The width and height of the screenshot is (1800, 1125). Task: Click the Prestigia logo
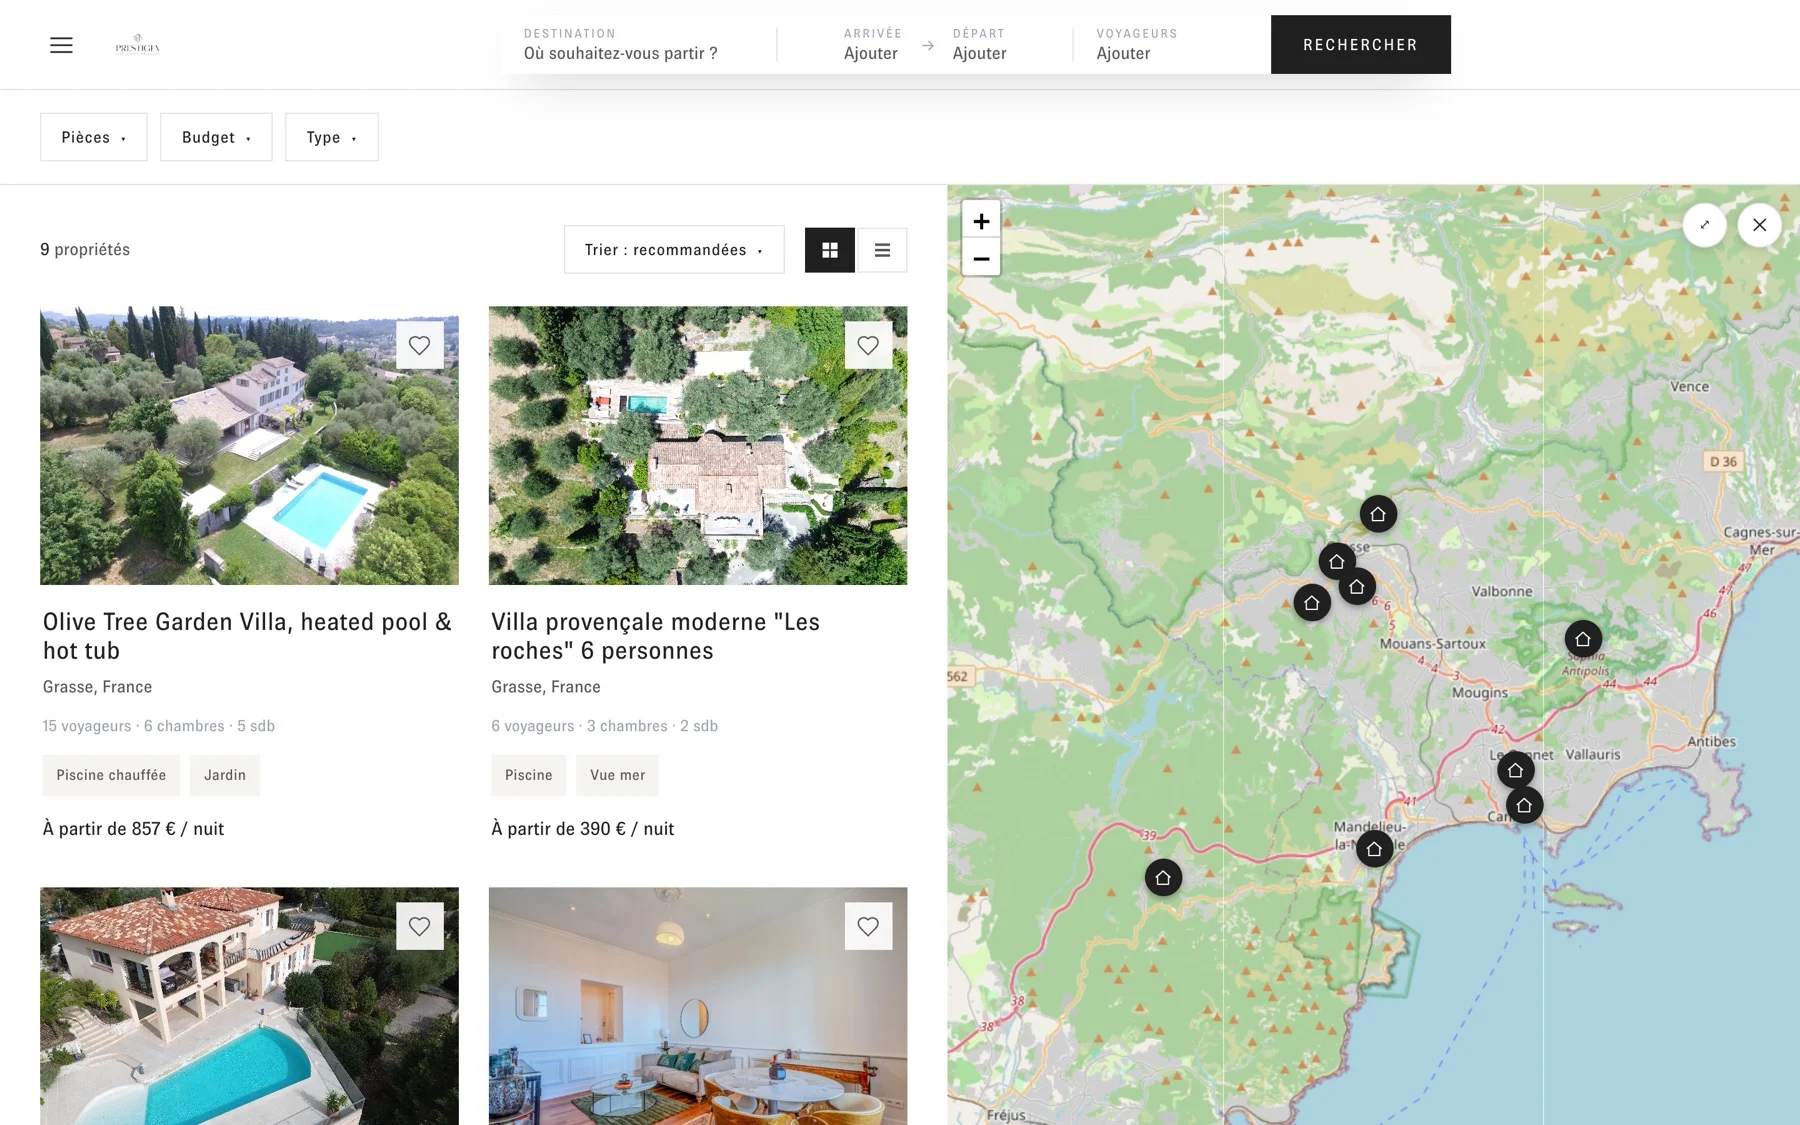point(138,45)
